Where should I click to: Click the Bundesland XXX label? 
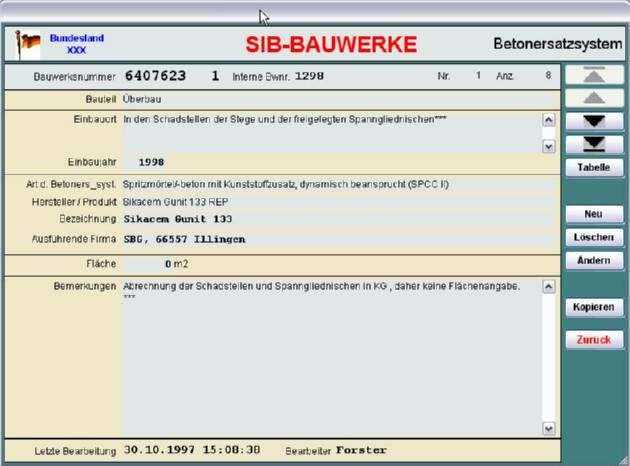77,44
